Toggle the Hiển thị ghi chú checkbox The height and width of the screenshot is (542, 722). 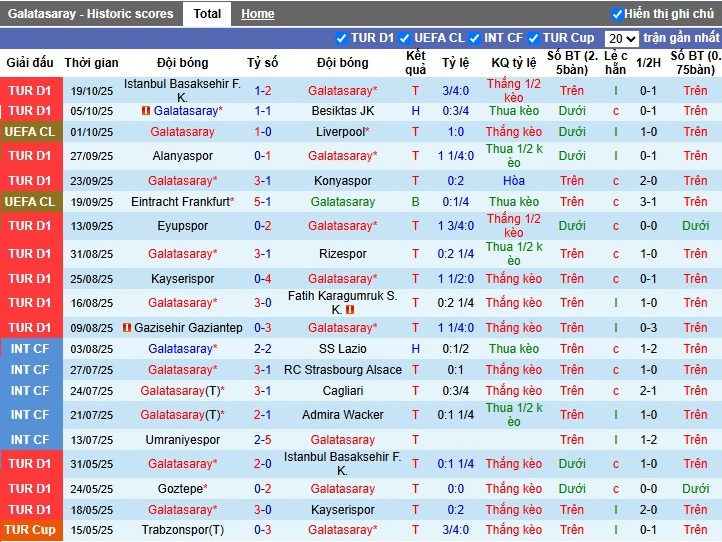coord(617,14)
